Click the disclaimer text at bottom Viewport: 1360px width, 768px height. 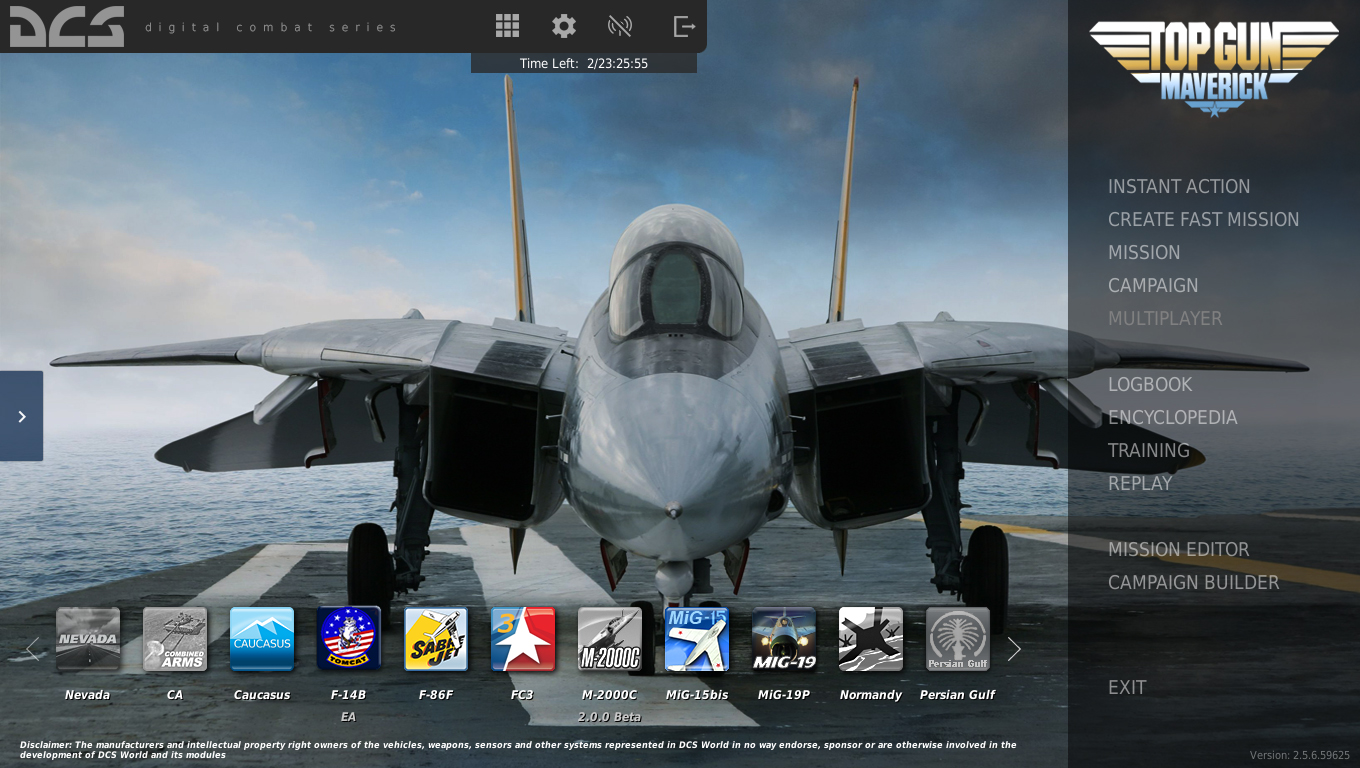pos(518,750)
